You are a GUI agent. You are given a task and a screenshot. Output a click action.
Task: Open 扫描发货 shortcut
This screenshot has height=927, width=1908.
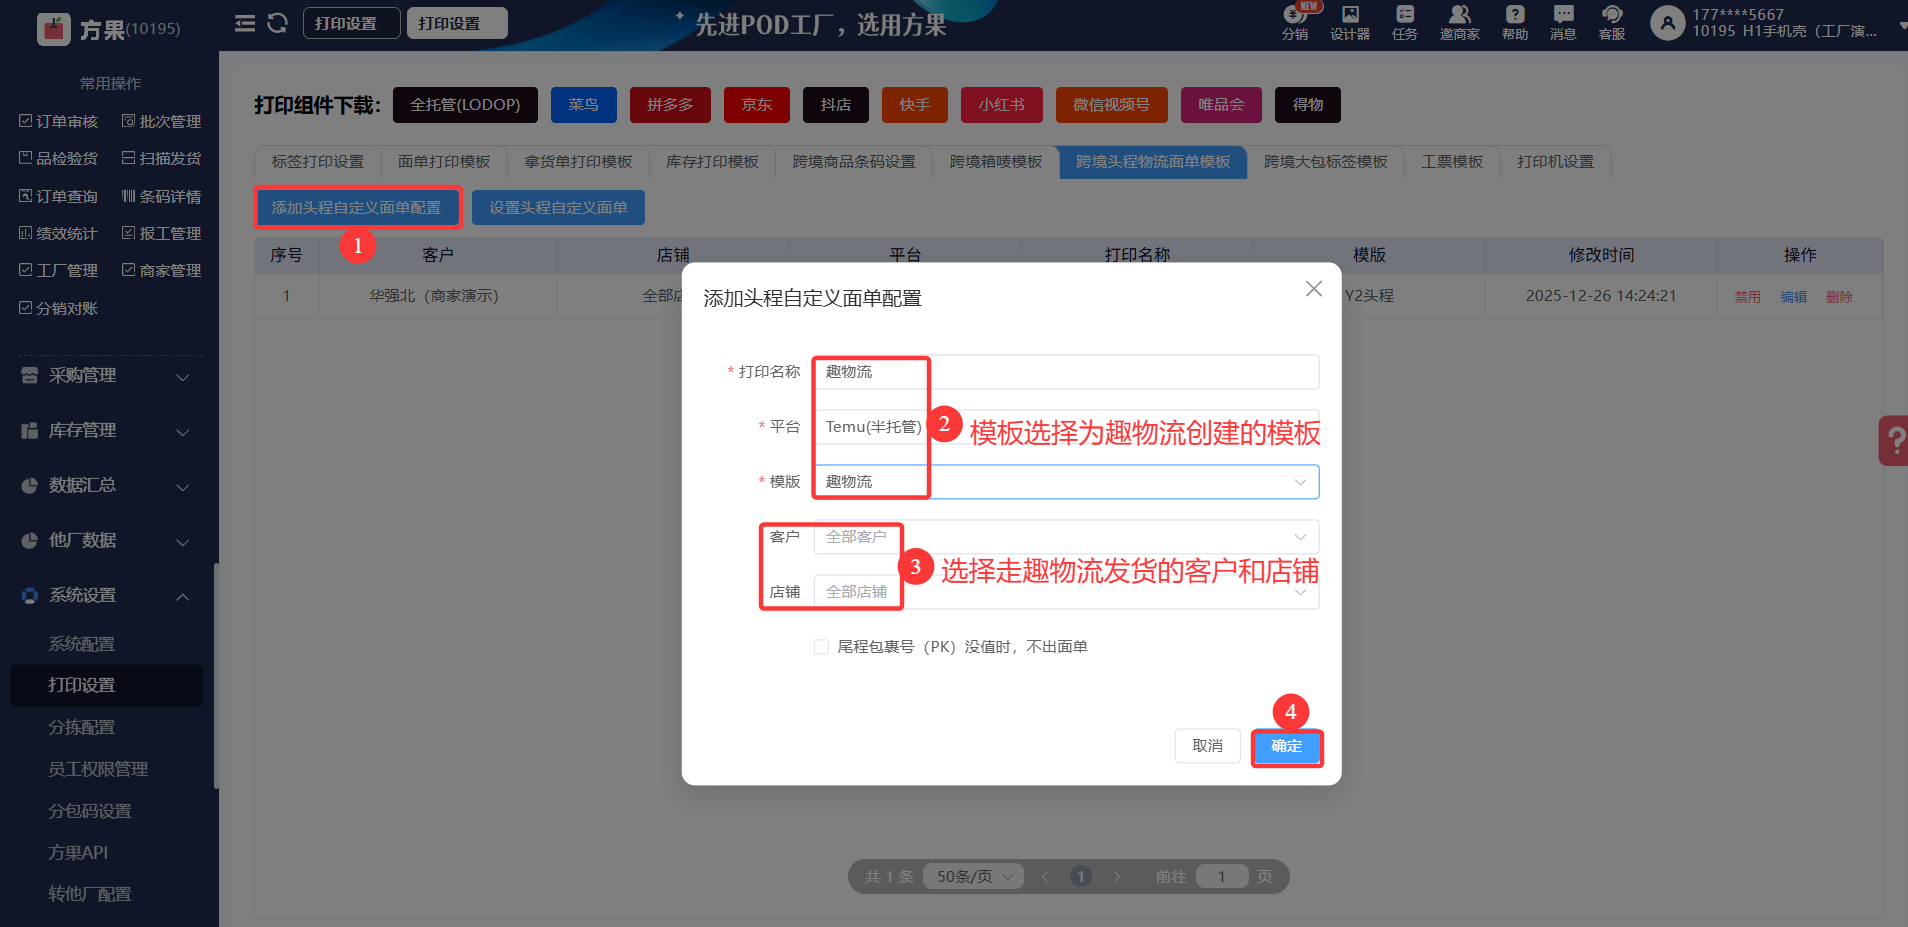[162, 158]
